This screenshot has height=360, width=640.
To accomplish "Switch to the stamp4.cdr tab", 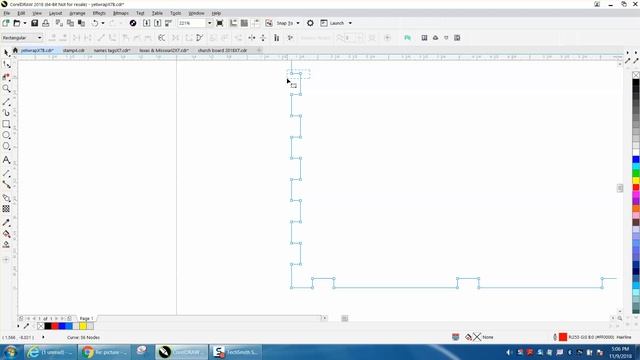I will [74, 51].
